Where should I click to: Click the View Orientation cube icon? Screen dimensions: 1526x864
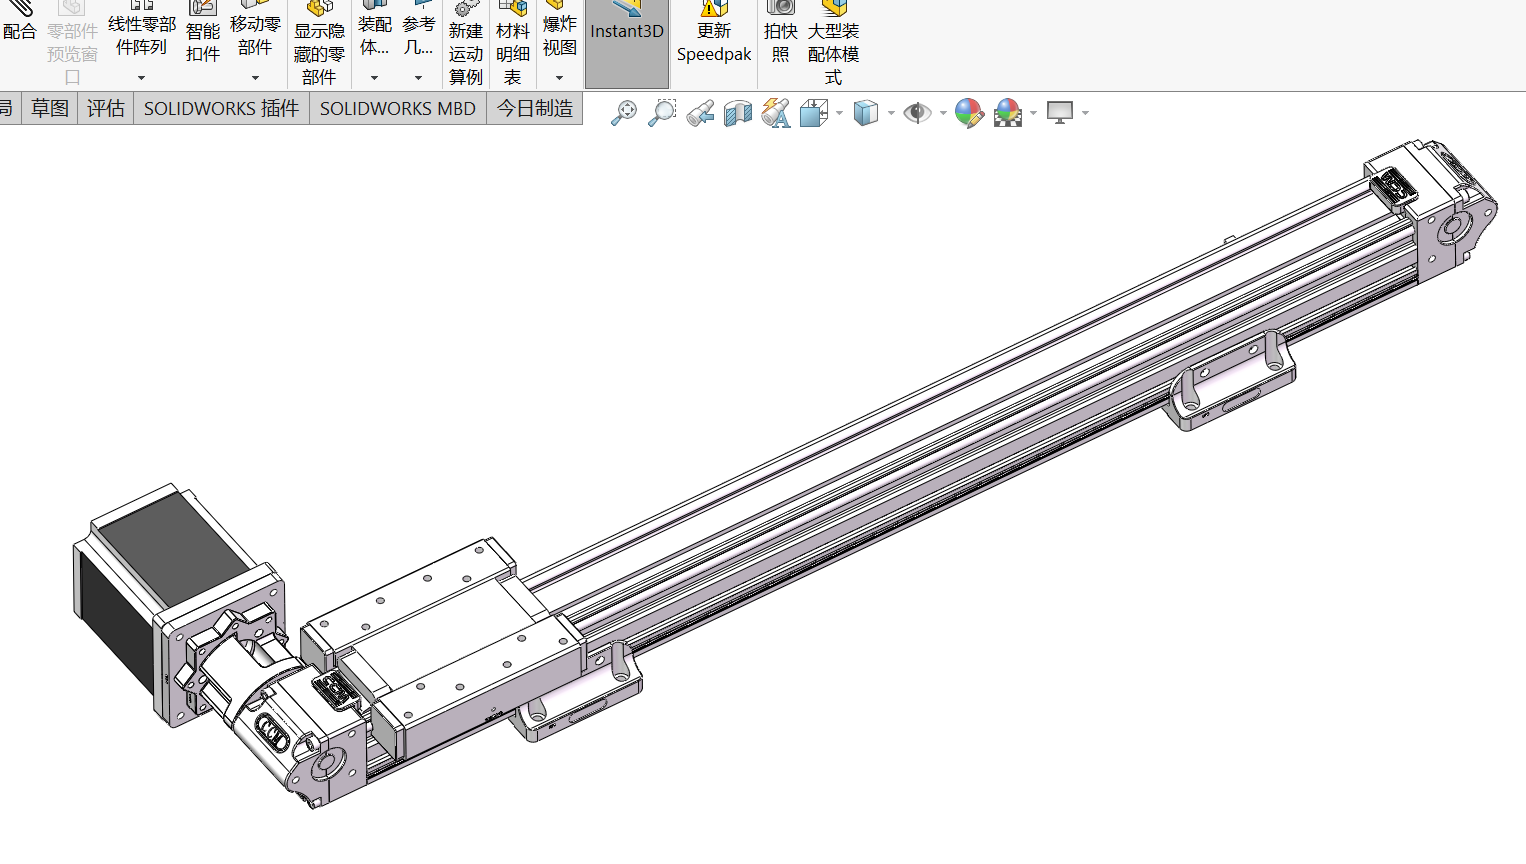point(813,113)
